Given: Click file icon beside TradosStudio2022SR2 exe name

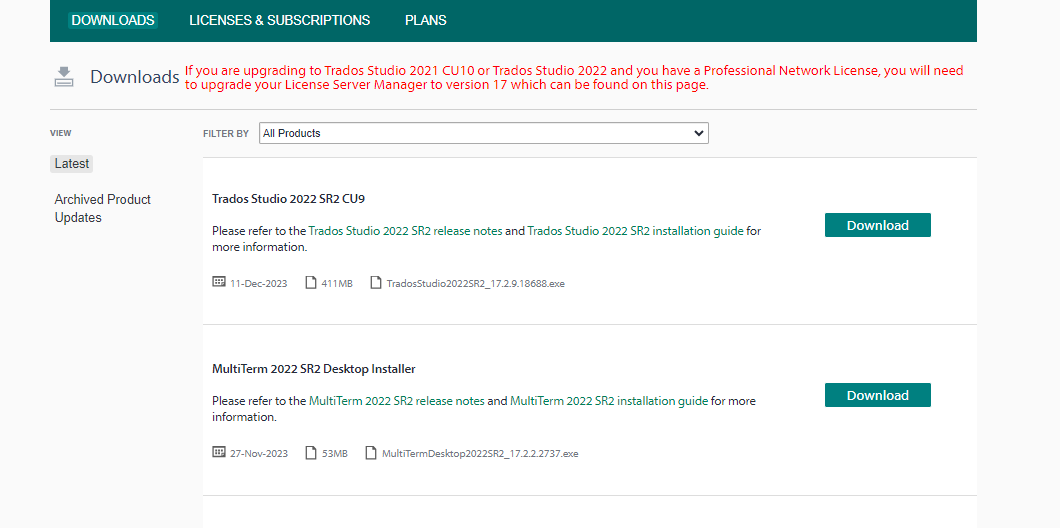Looking at the screenshot, I should [377, 283].
